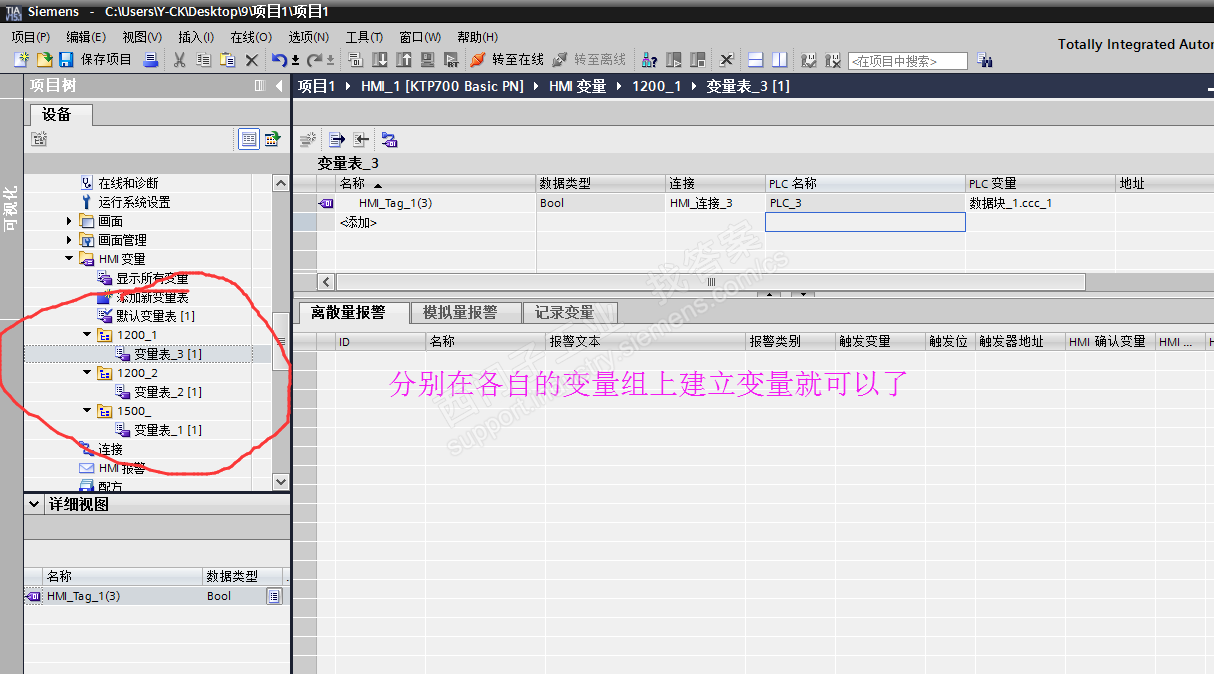
Task: Click the 转至在线 button
Action: point(508,60)
